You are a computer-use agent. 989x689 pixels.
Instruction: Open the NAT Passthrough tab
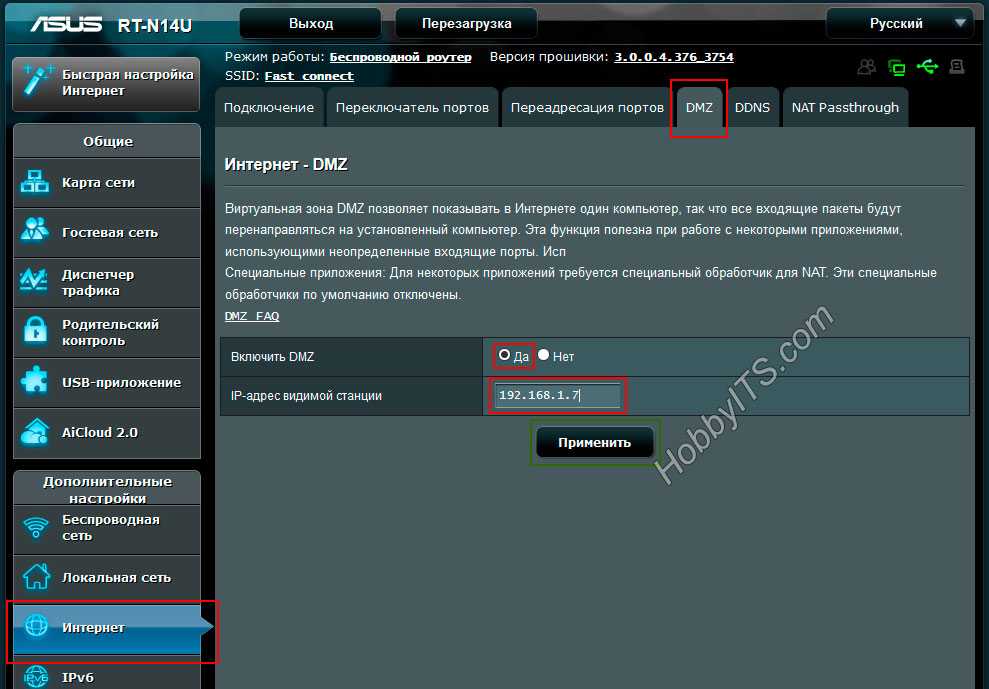click(845, 108)
